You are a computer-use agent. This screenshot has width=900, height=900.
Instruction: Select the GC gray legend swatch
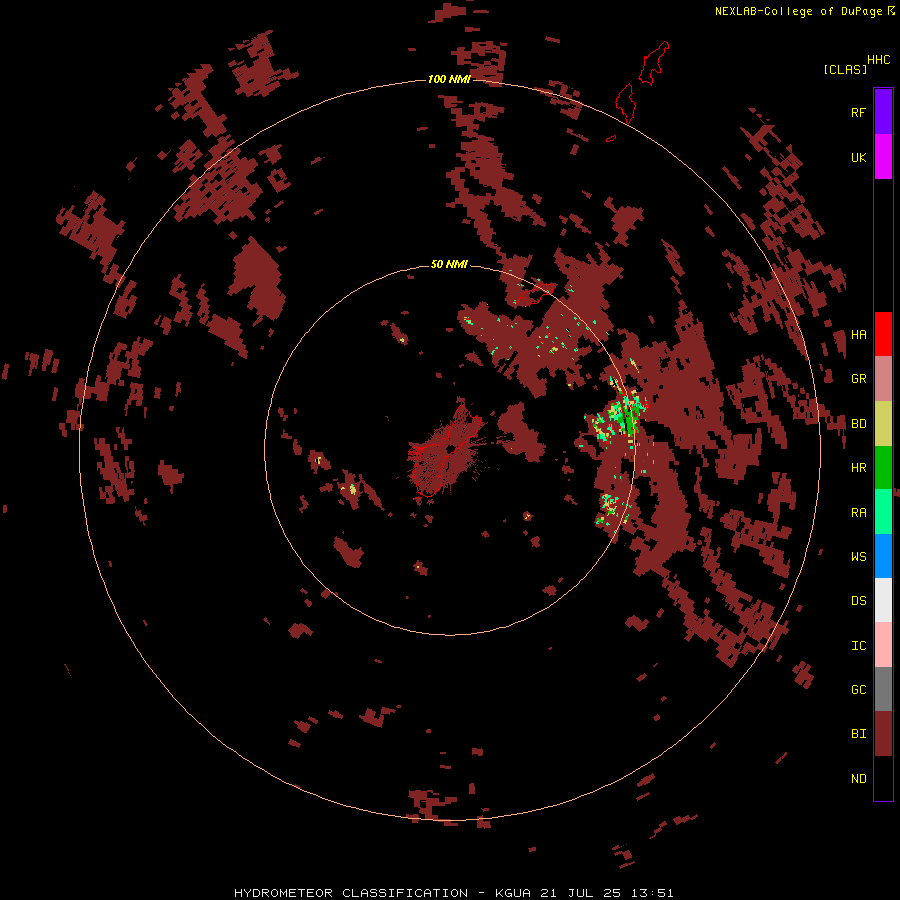pos(883,689)
